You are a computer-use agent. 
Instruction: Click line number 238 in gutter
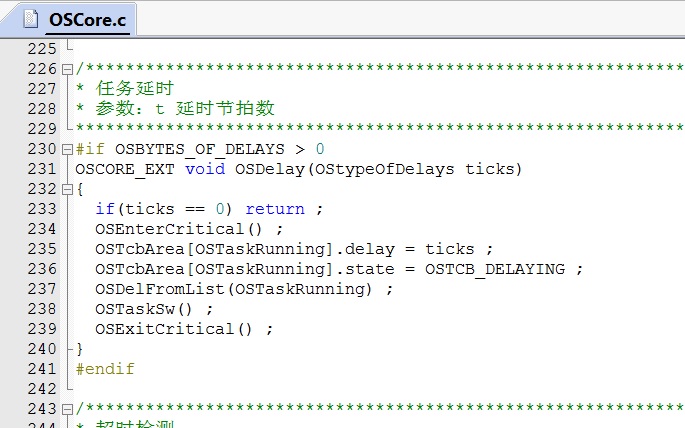(x=42, y=309)
